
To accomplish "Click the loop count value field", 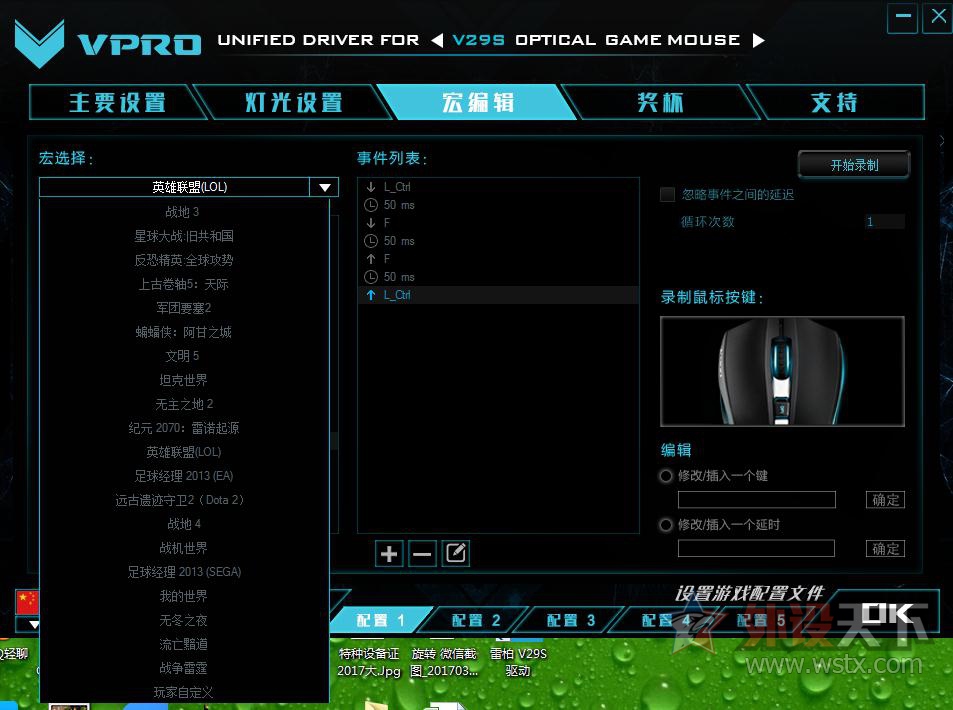I will 885,222.
